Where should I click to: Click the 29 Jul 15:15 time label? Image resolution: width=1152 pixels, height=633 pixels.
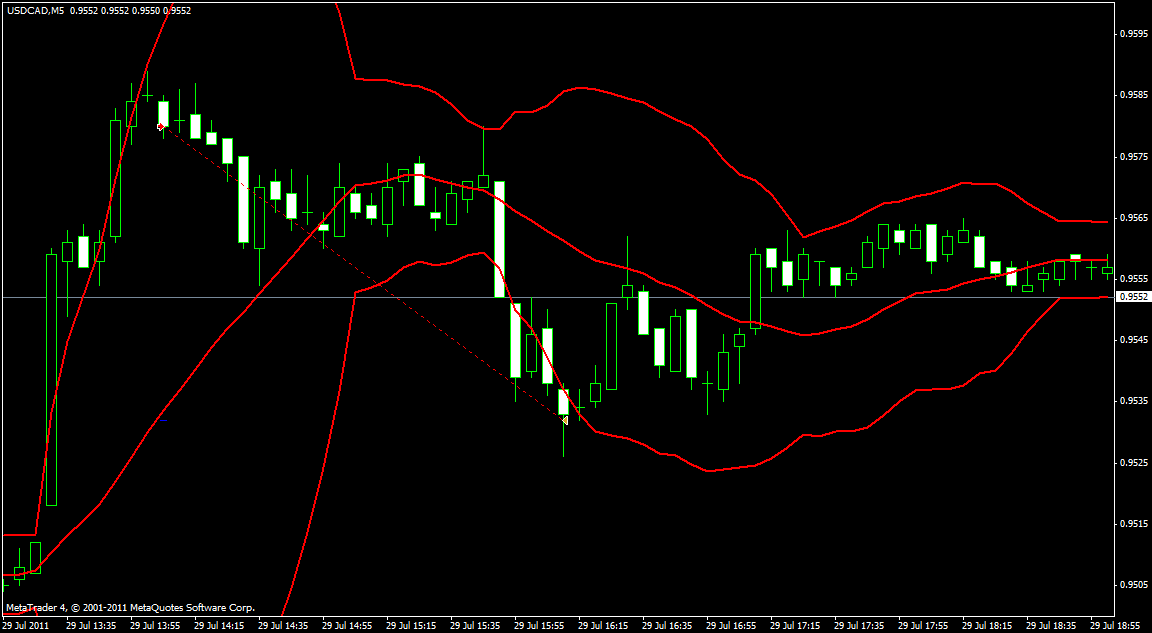(x=411, y=626)
